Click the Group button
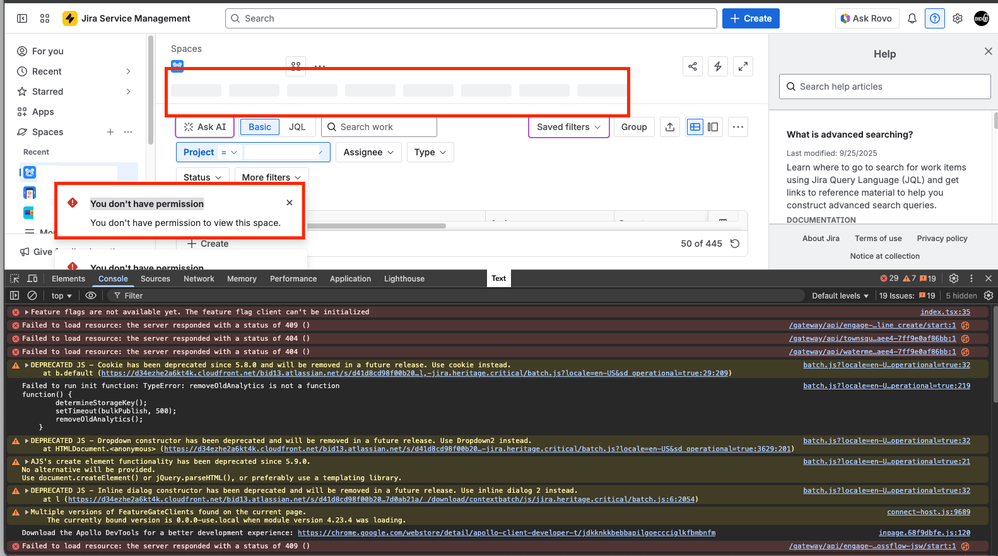Screen dimensions: 998x556 click(634, 127)
